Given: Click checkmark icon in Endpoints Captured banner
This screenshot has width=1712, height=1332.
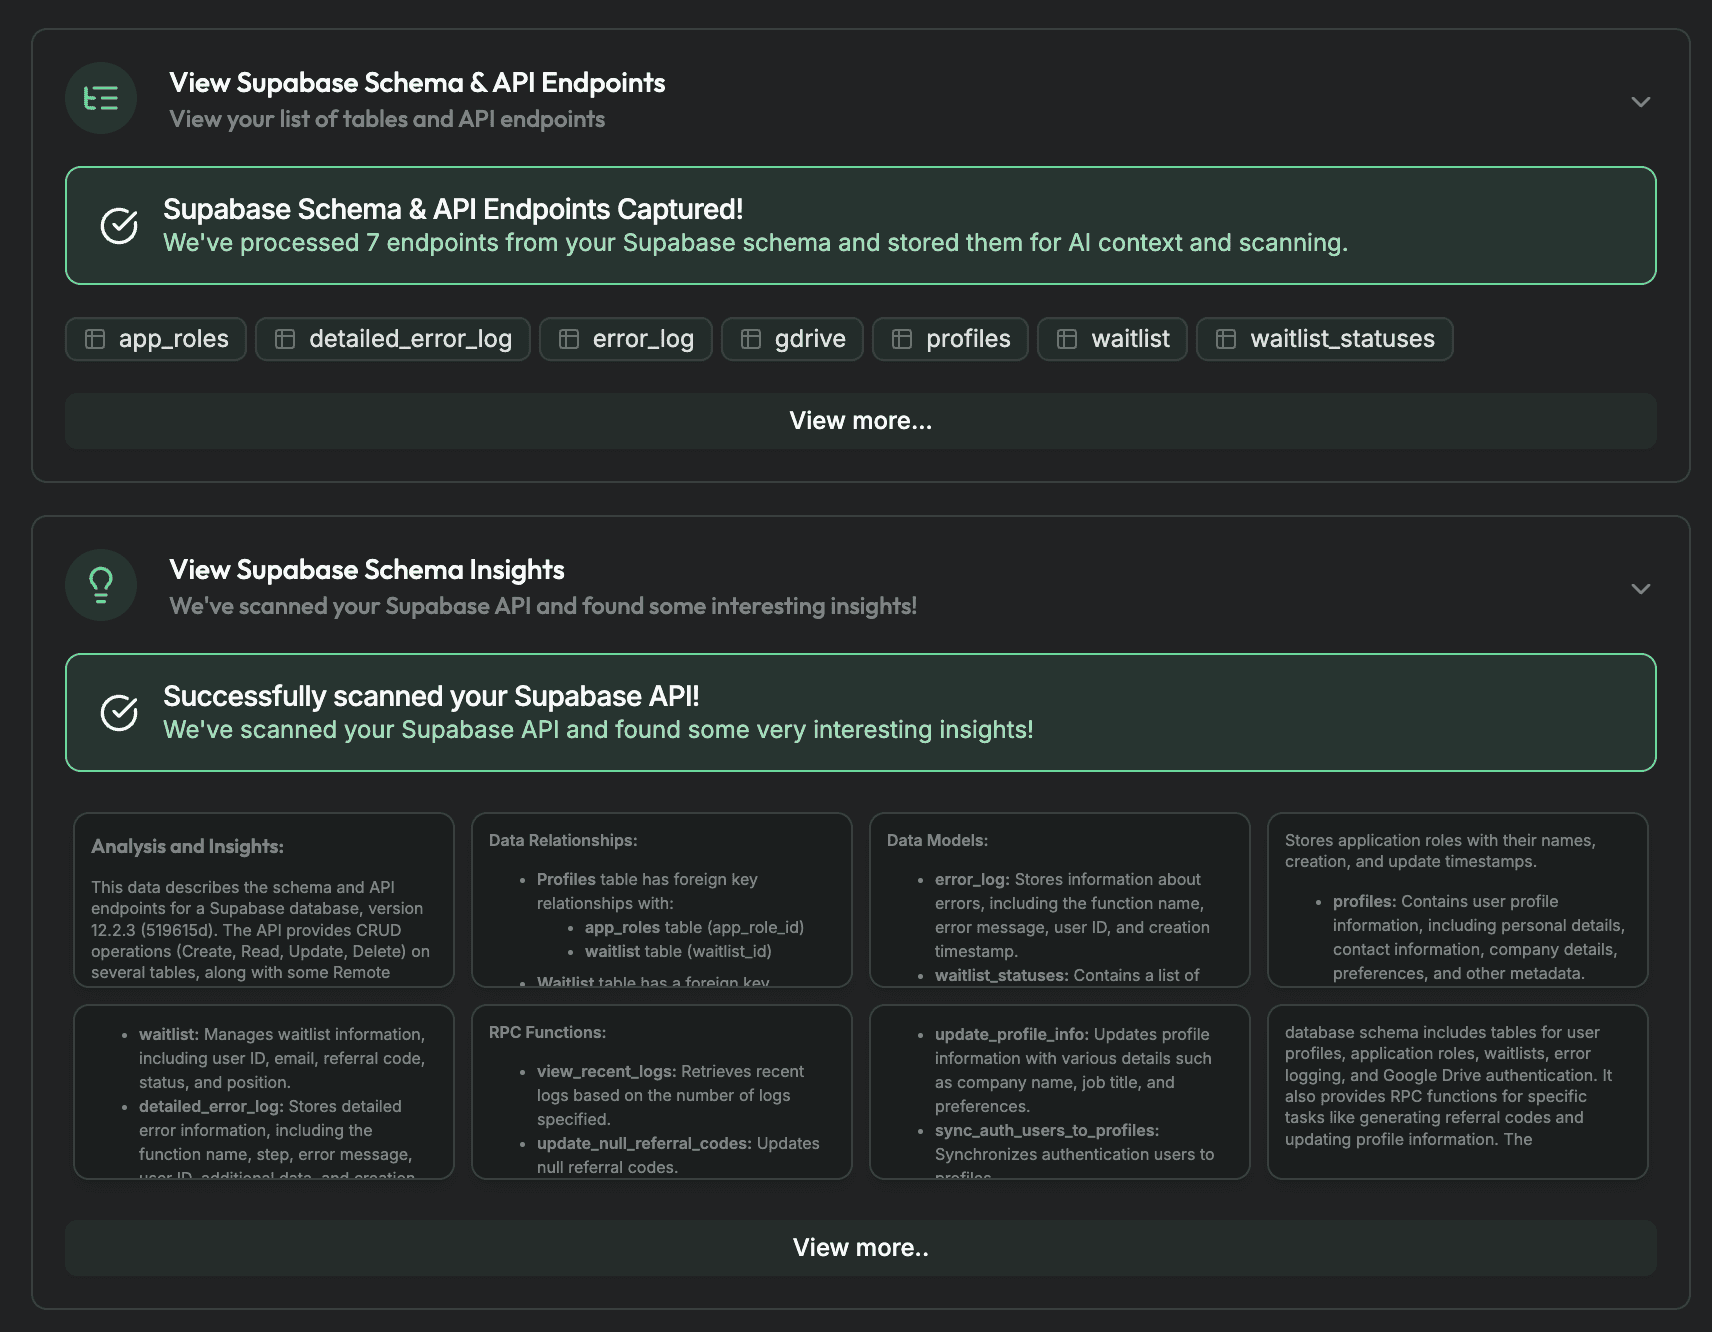Looking at the screenshot, I should (119, 226).
